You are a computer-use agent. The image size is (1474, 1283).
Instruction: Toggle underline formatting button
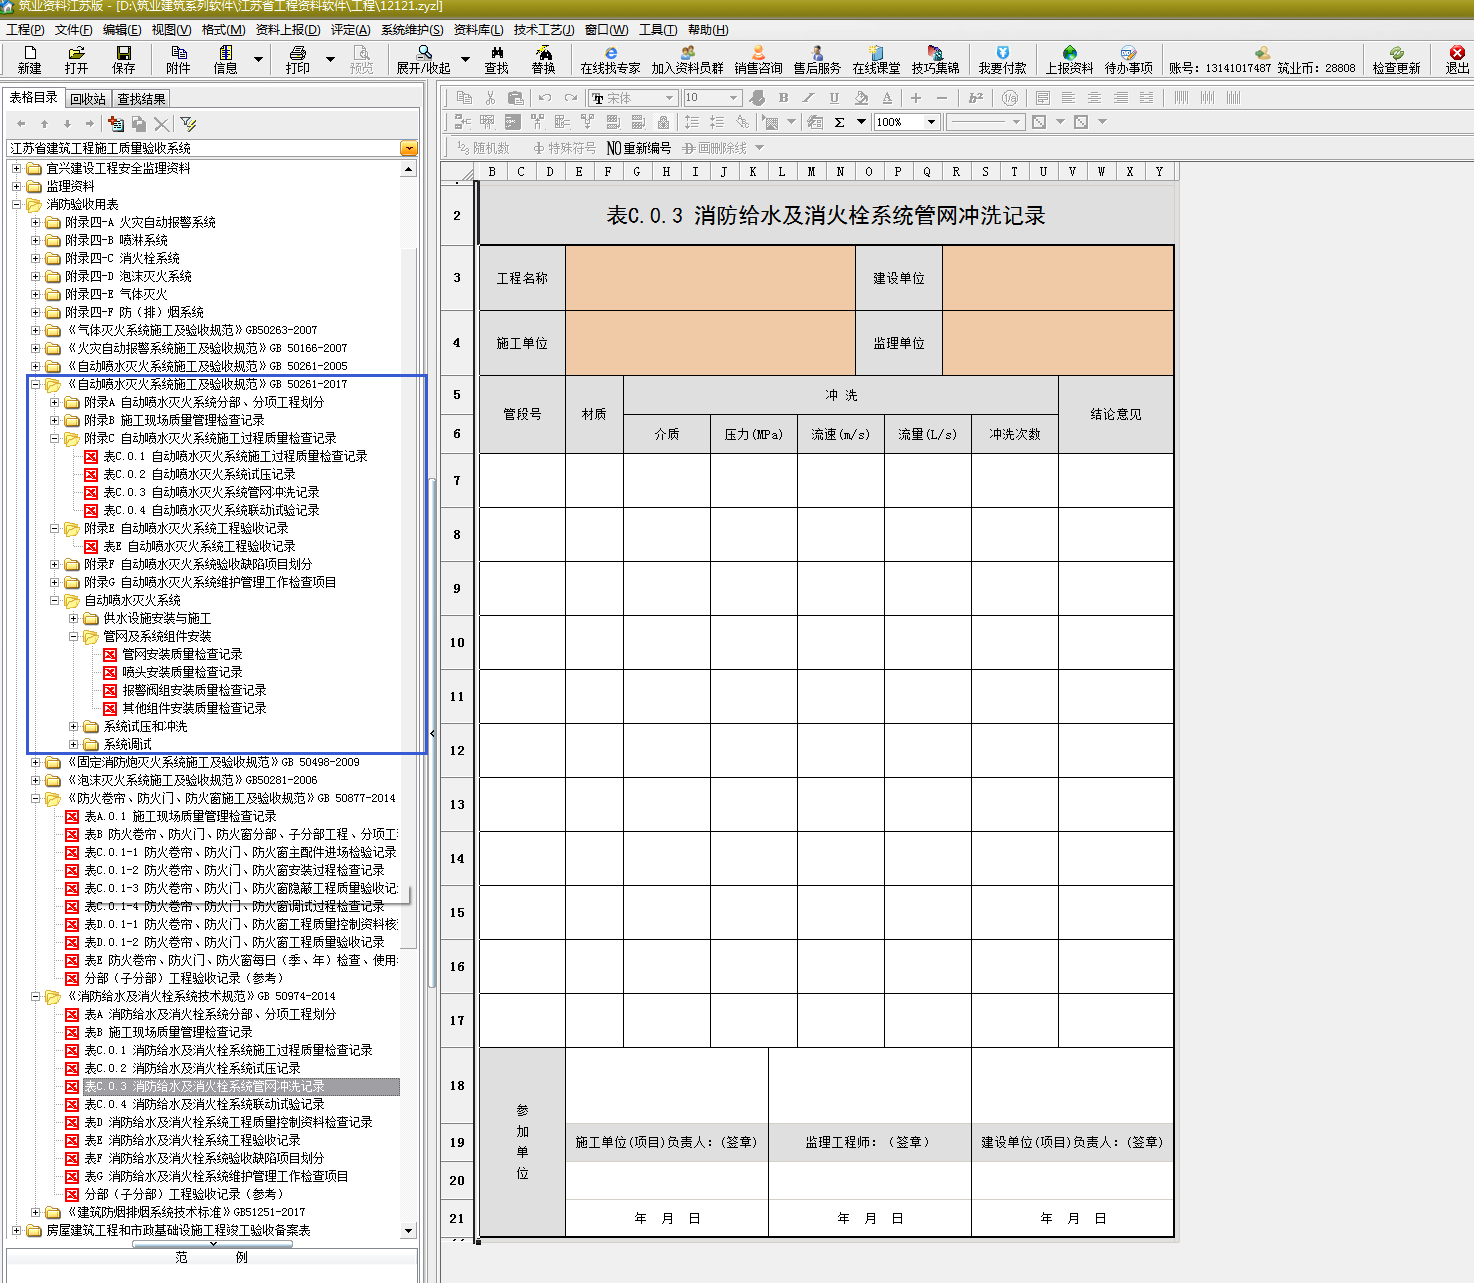coord(834,98)
